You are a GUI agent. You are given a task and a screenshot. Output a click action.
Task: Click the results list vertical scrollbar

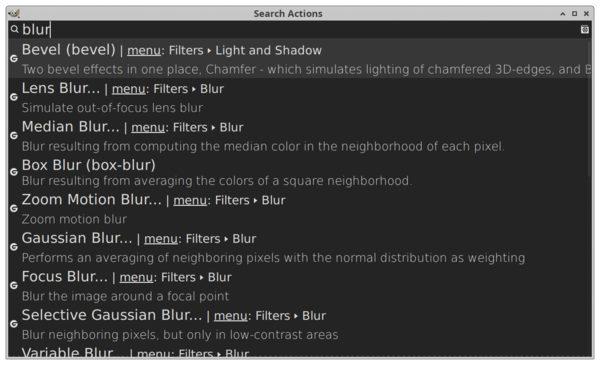click(x=590, y=109)
